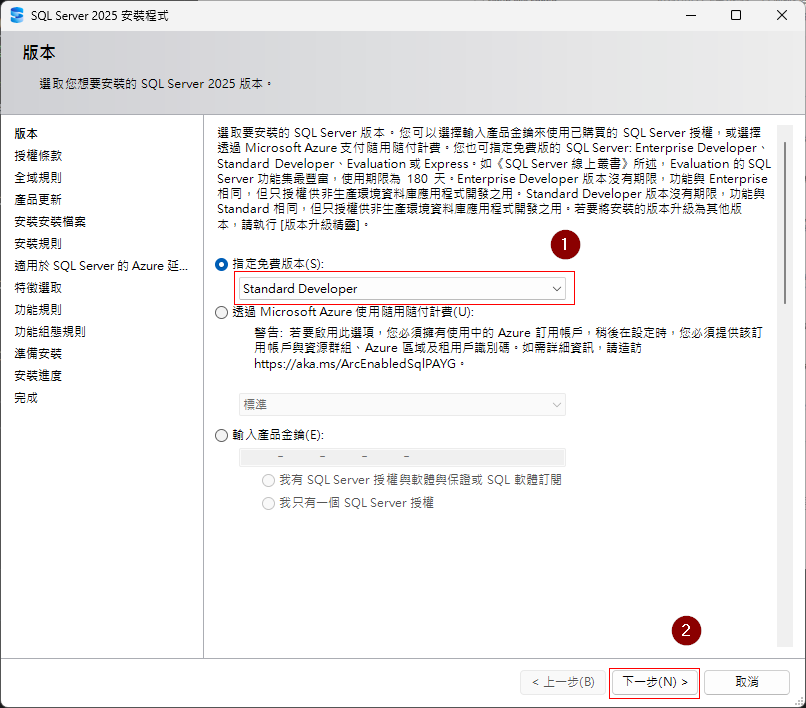
Task: Click the < 上一步(B) button
Action: [563, 682]
